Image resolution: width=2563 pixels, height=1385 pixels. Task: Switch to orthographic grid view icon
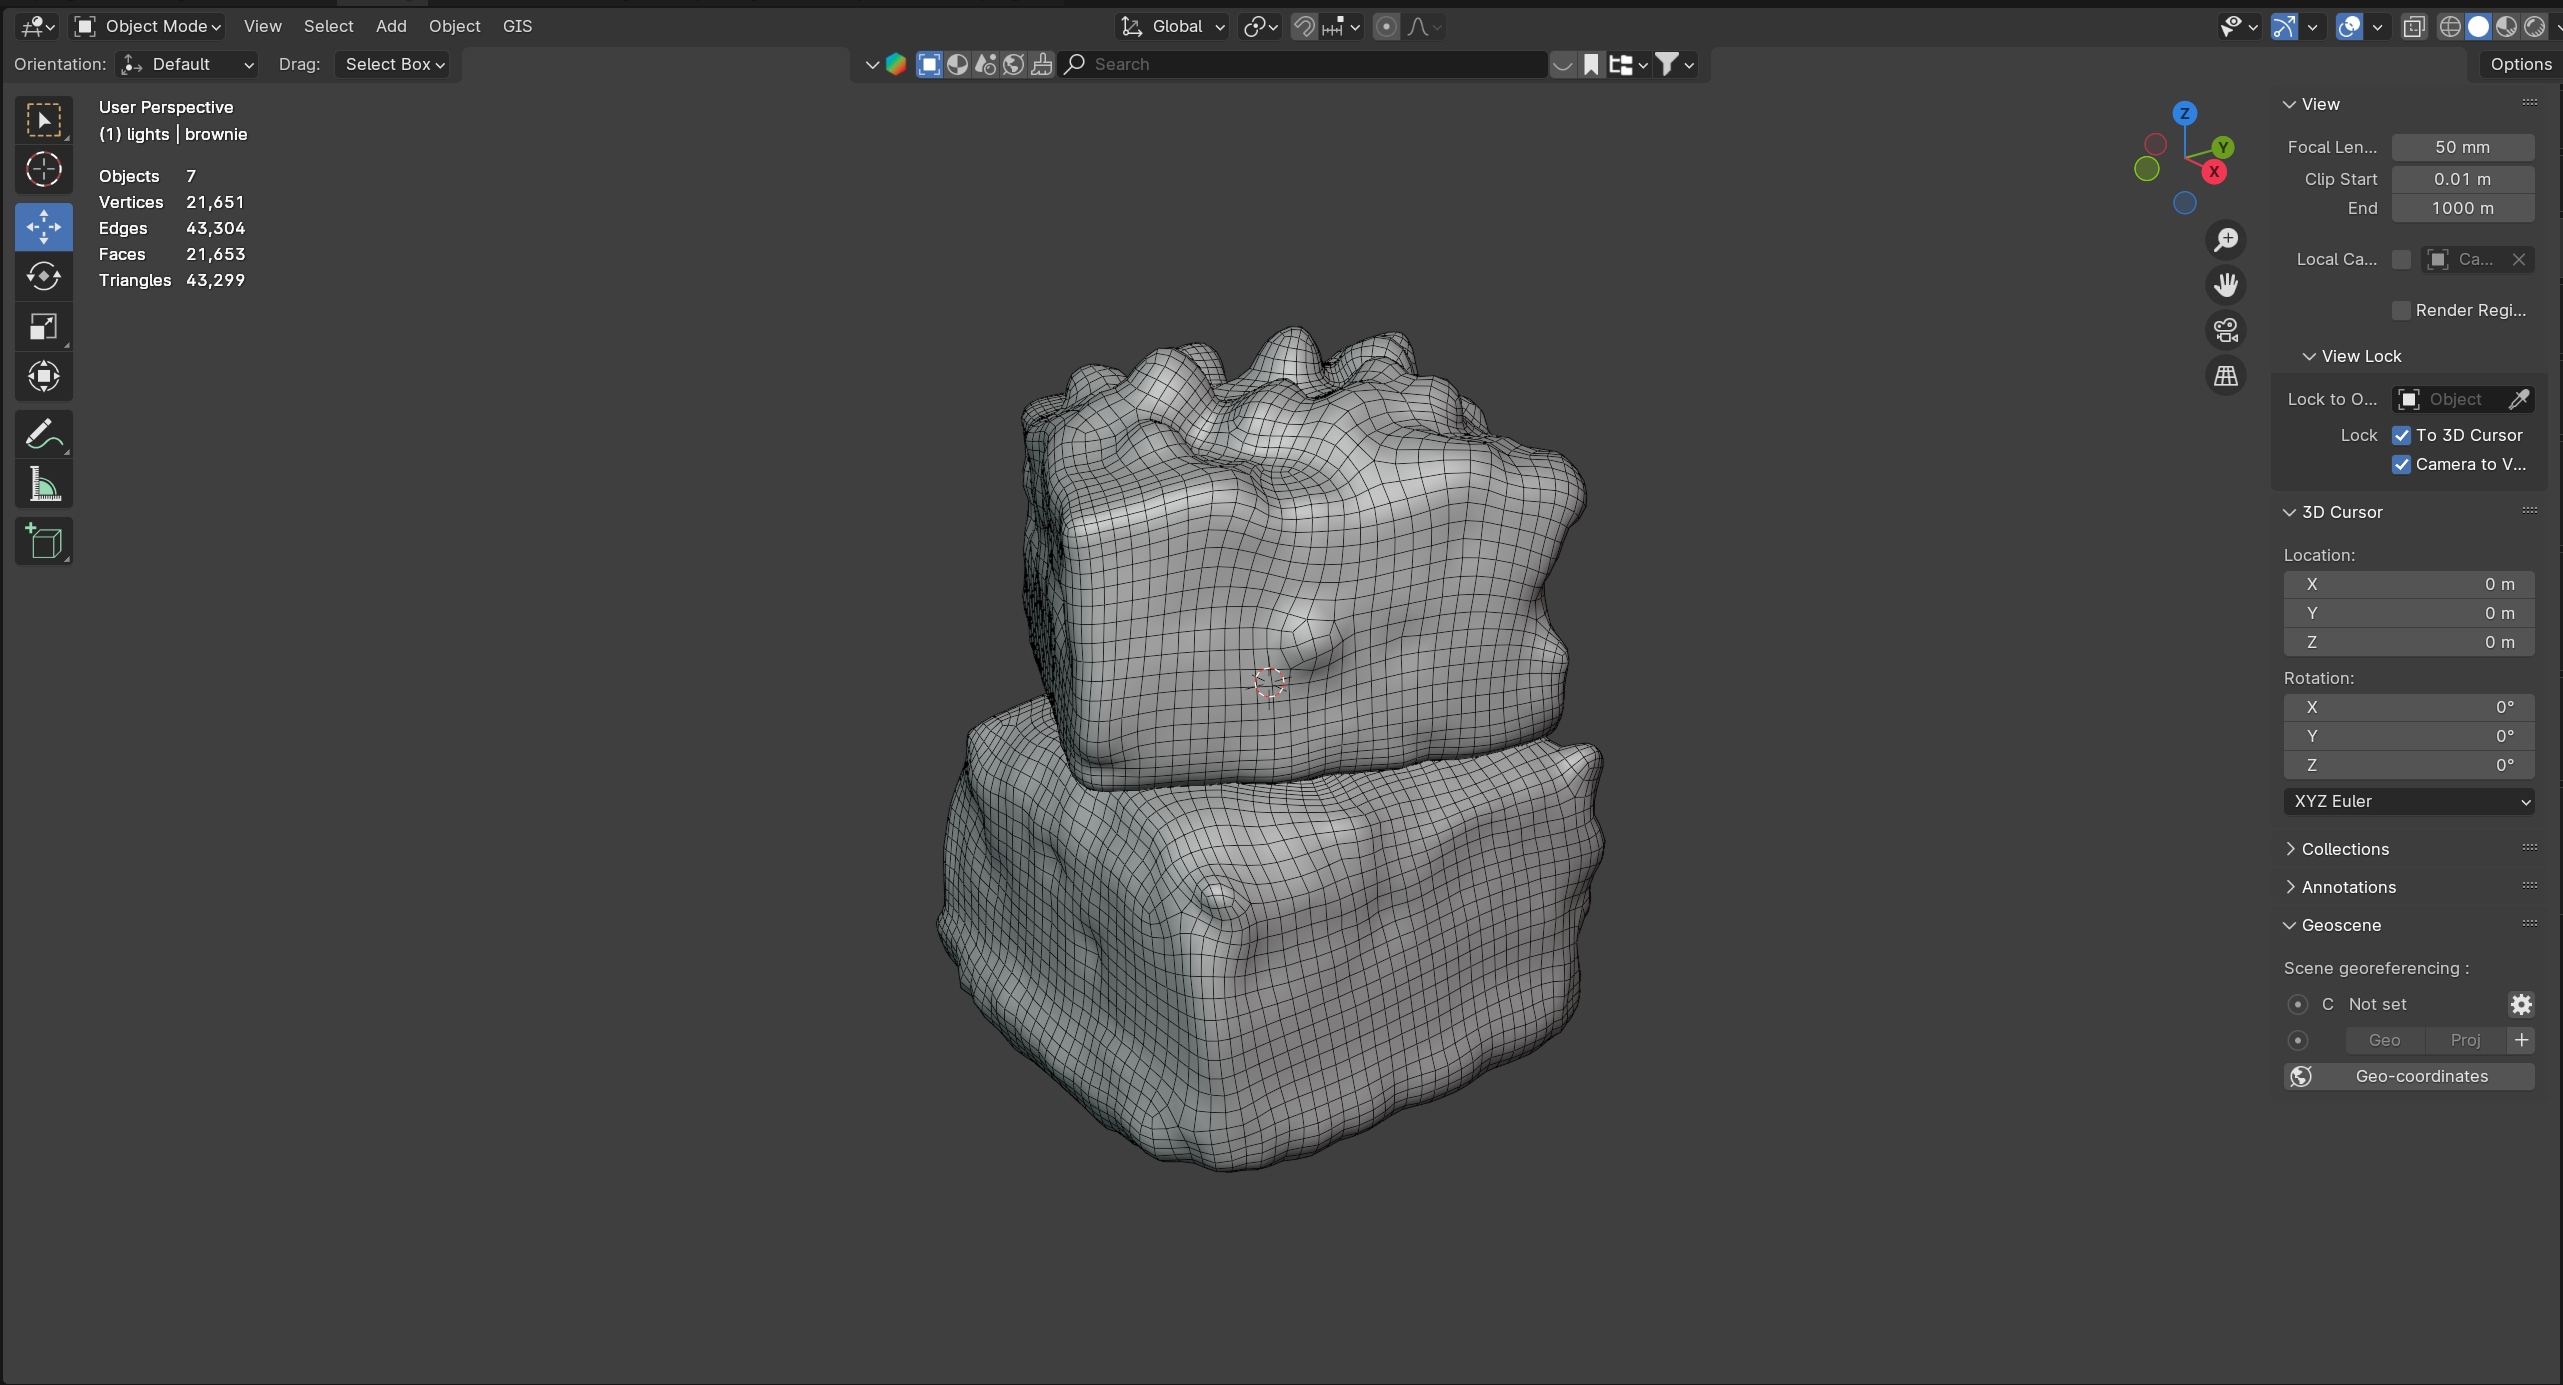[2226, 376]
